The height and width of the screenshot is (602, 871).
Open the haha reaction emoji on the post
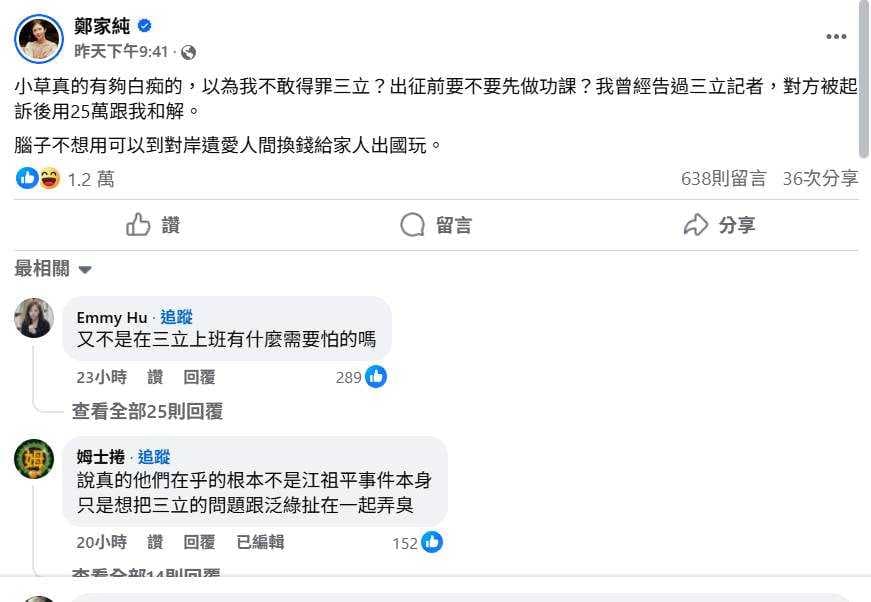coord(49,178)
